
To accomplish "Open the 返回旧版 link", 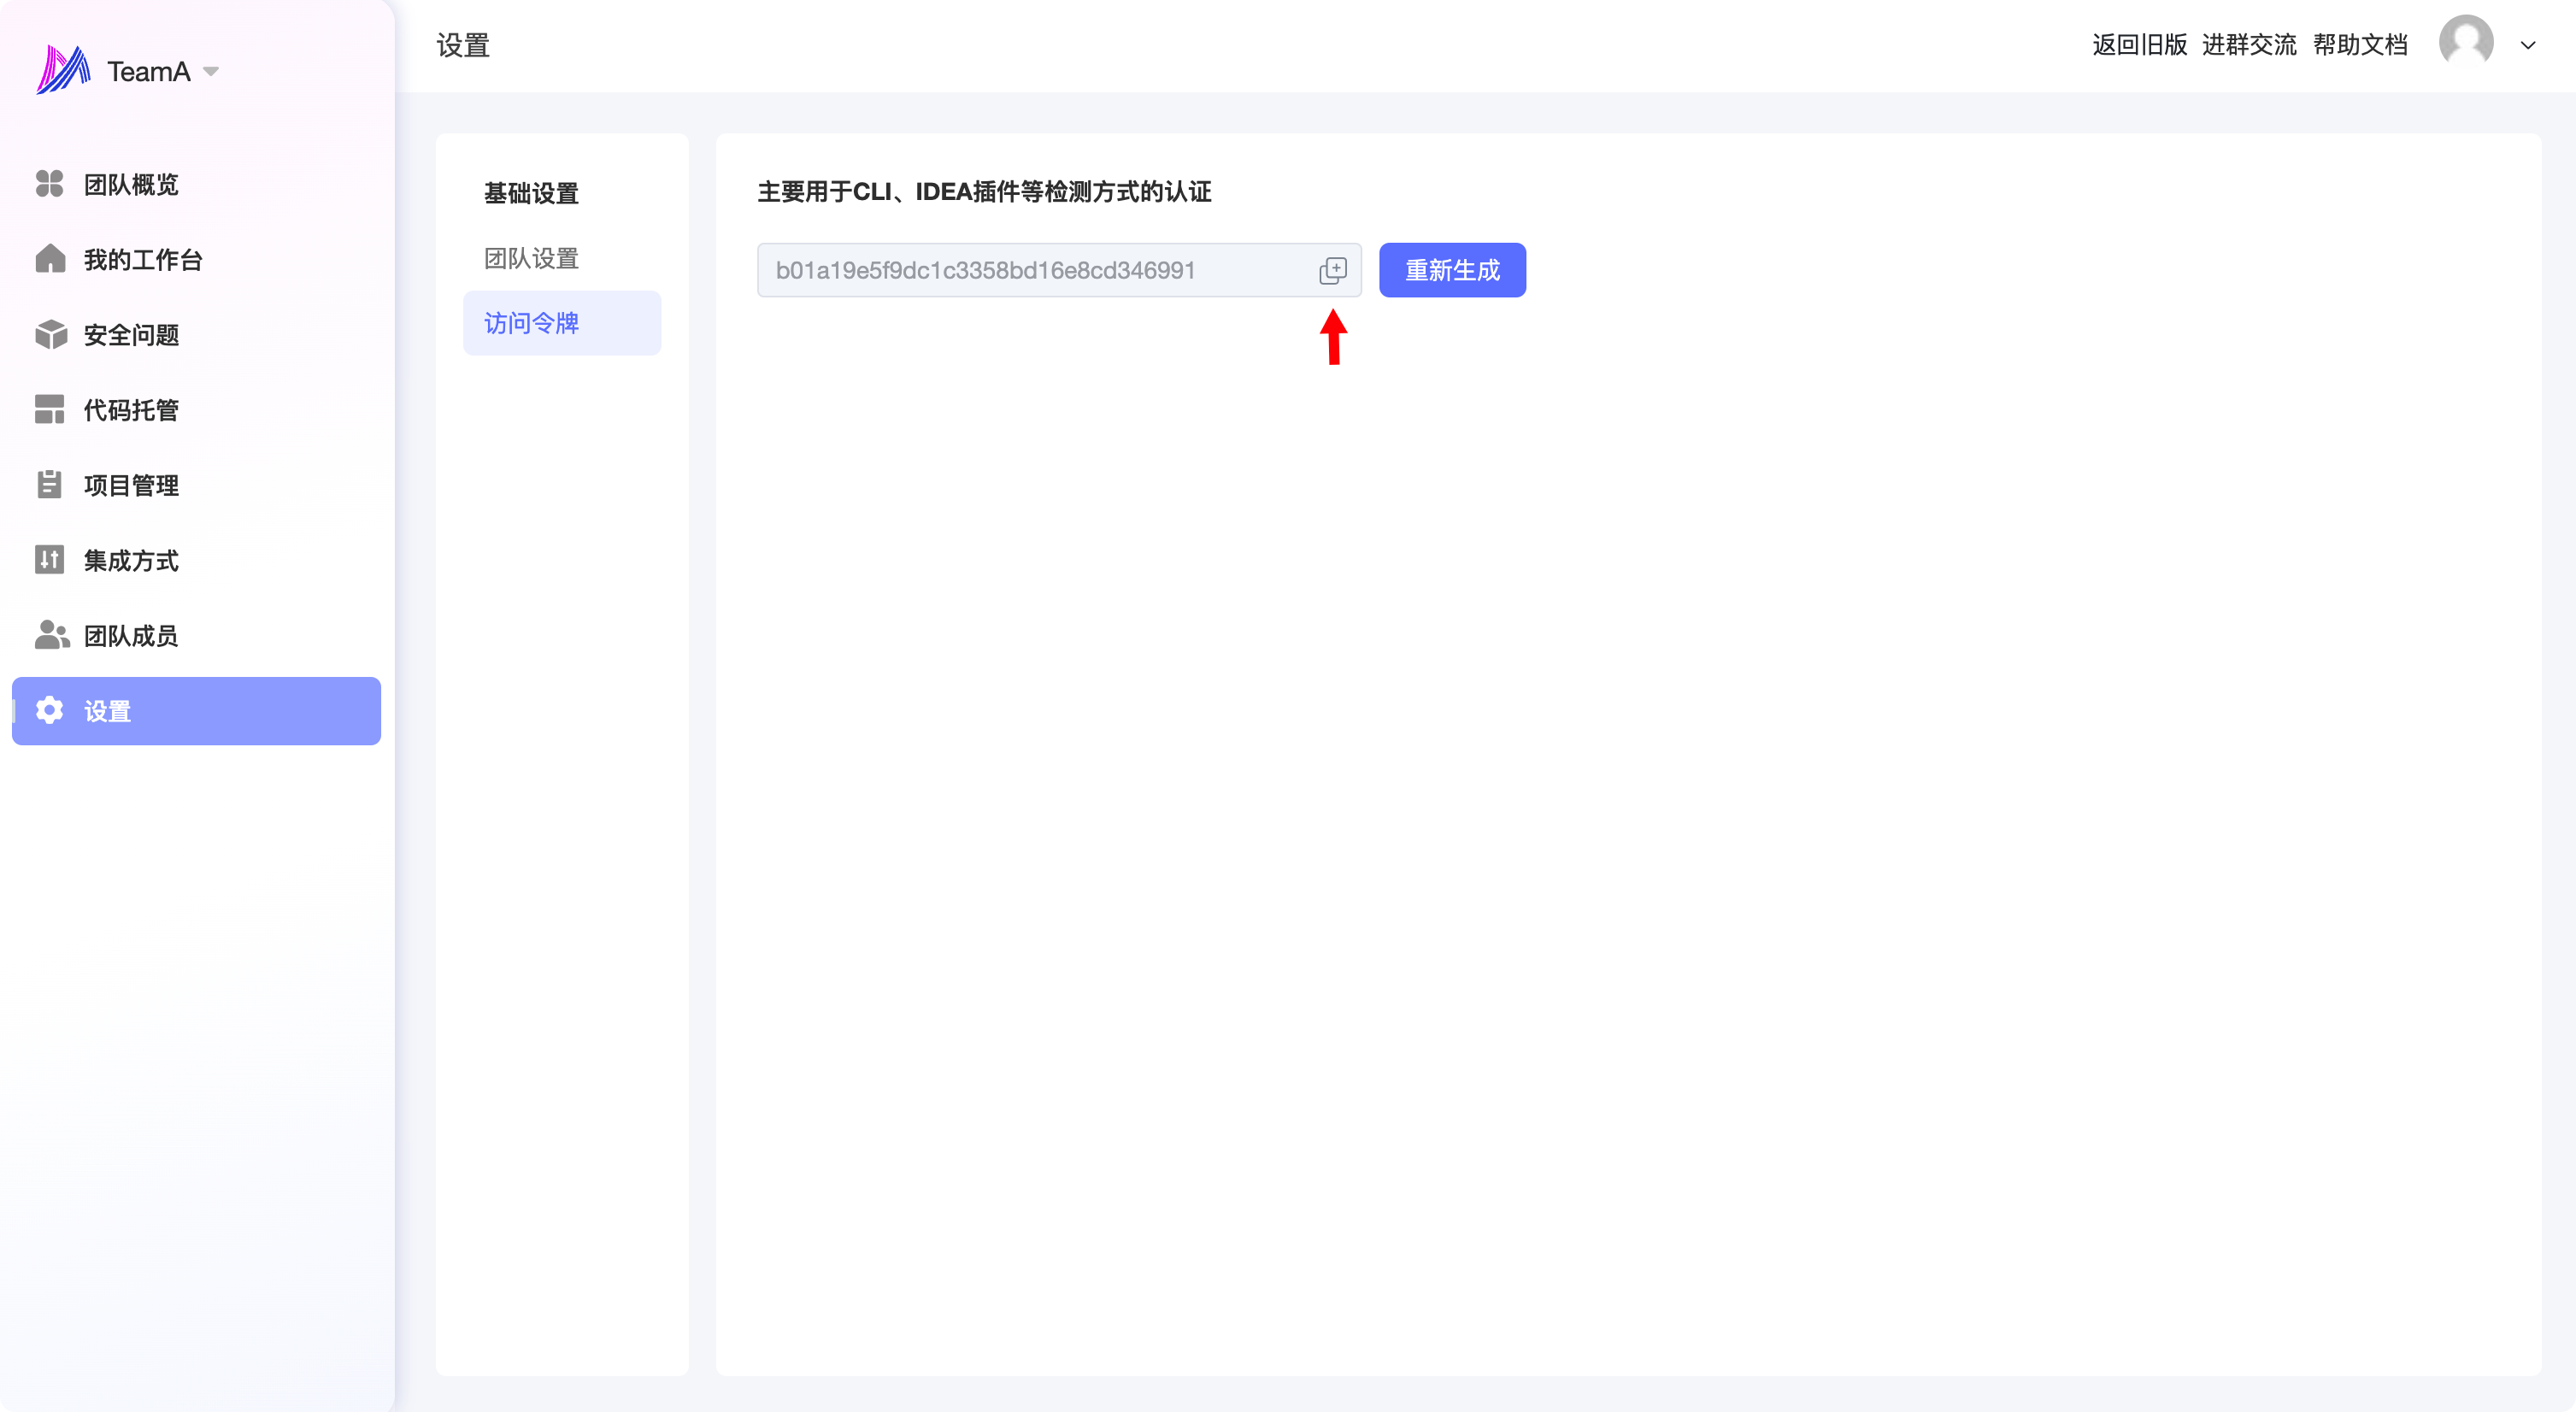I will [x=2139, y=45].
